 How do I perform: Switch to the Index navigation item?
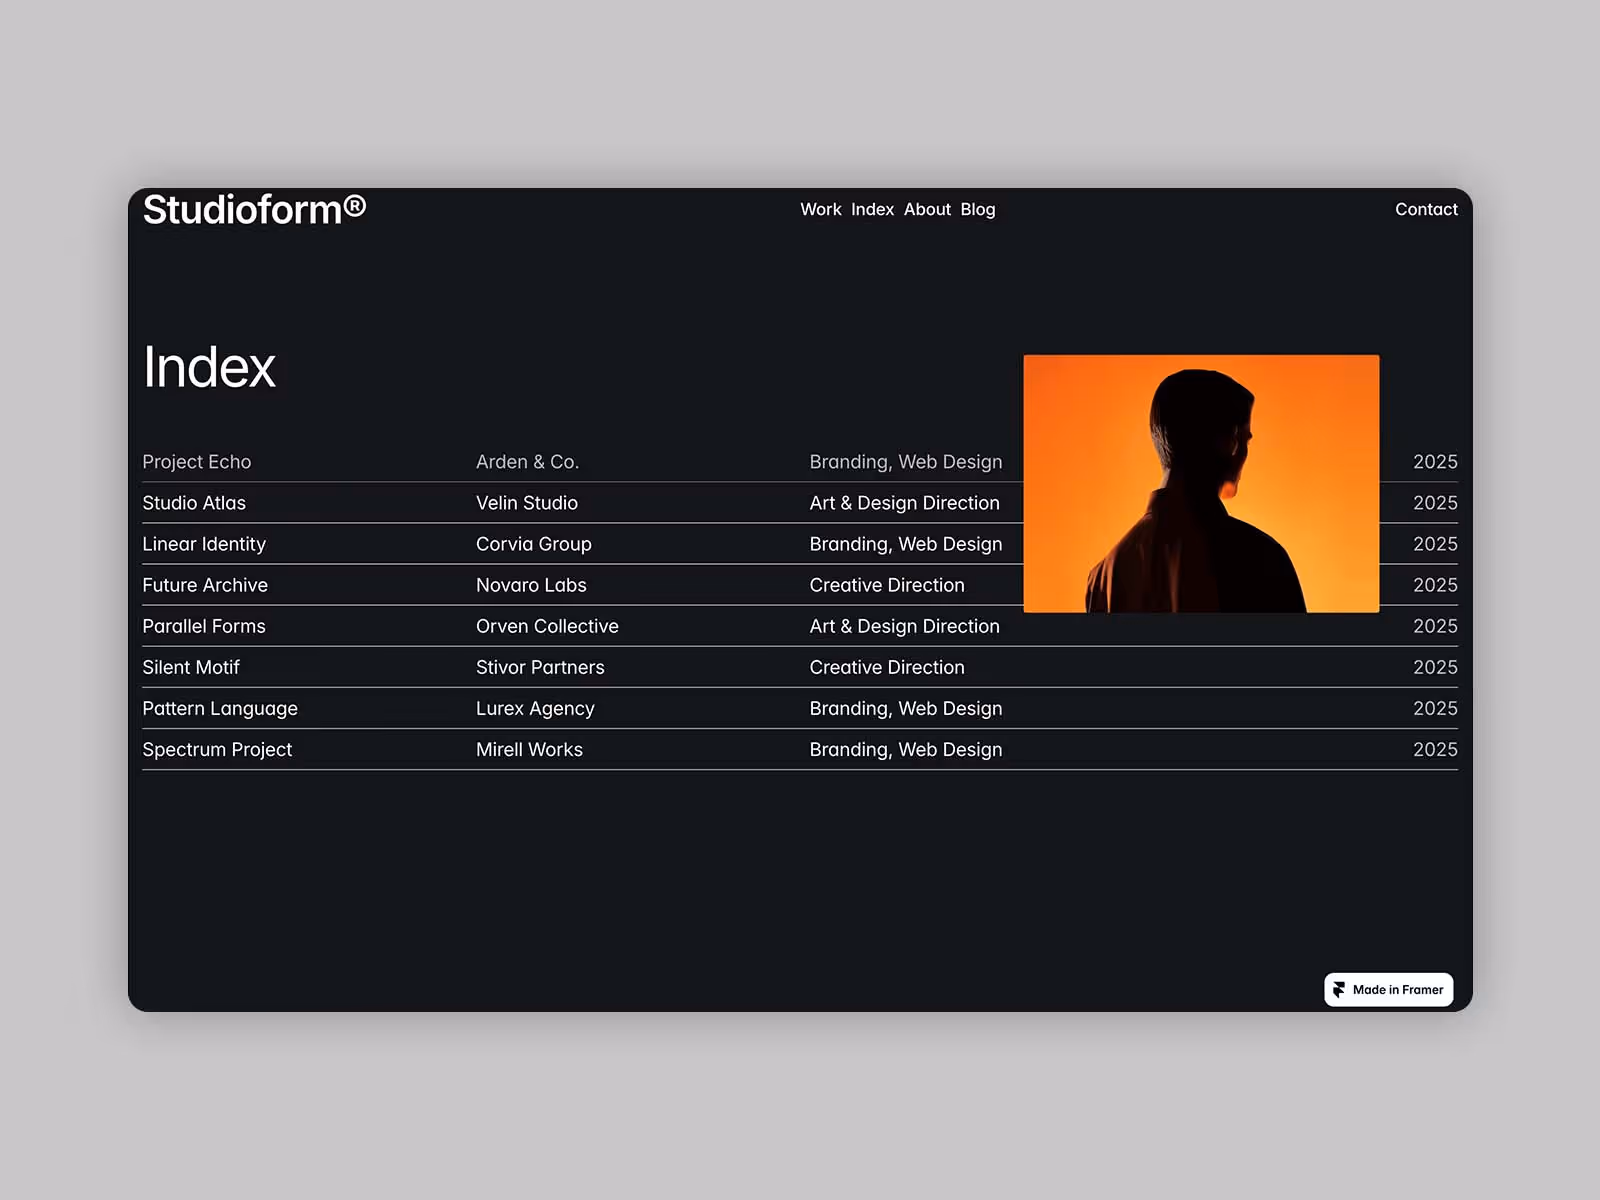(x=872, y=209)
